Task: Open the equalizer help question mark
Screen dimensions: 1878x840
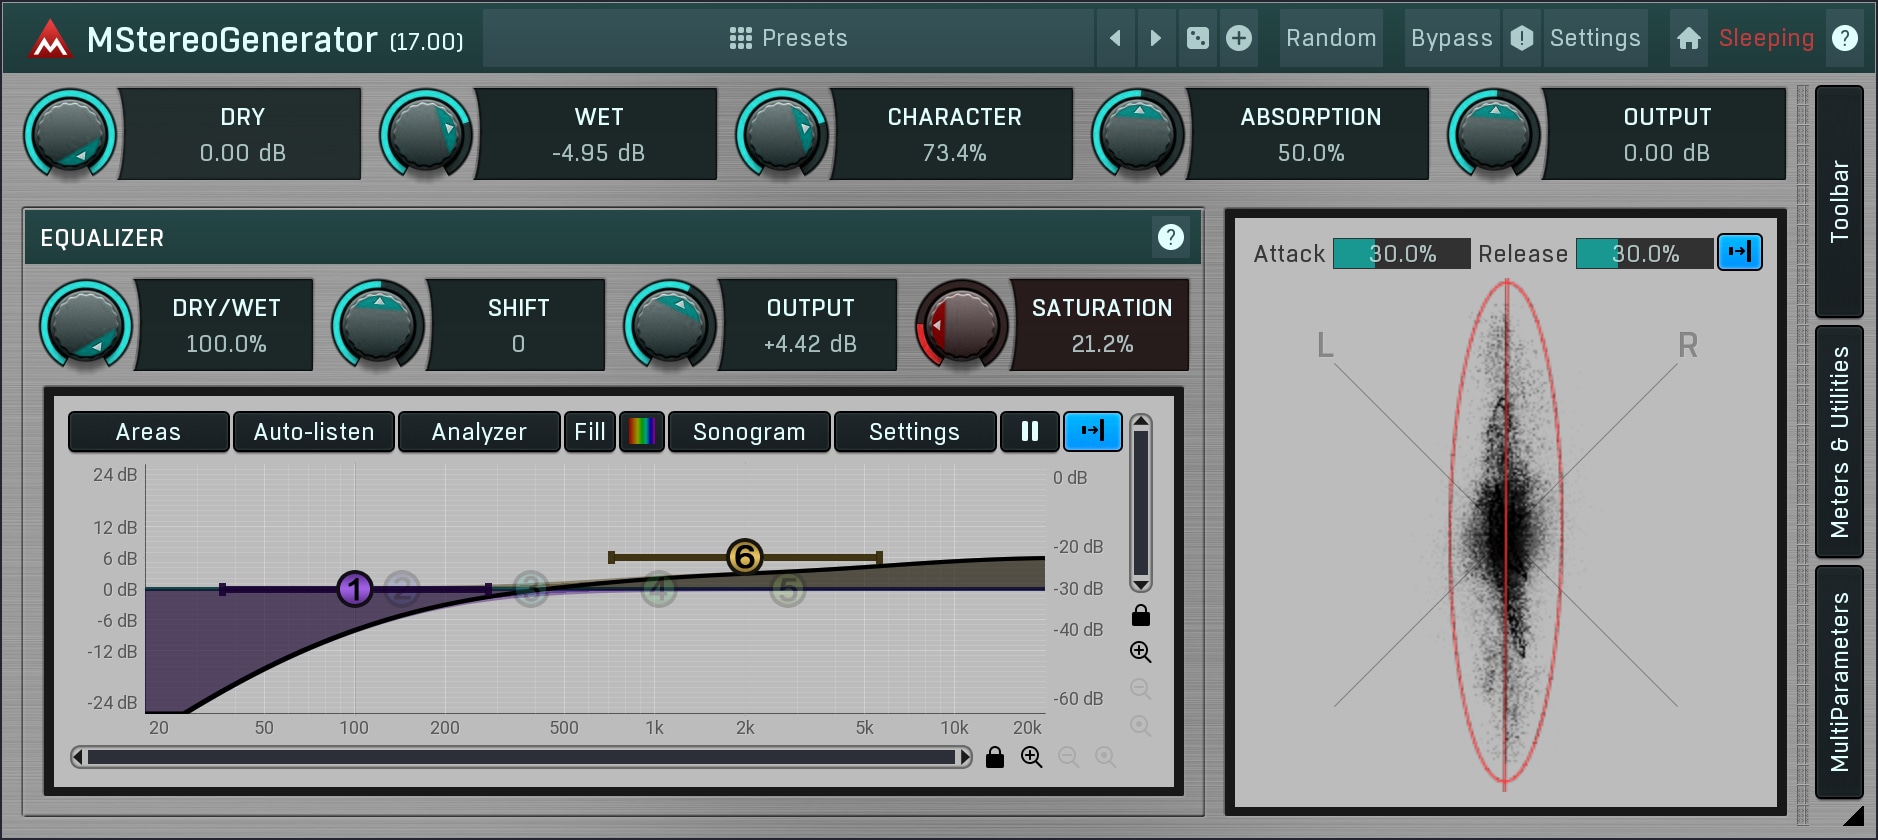Action: click(1170, 237)
